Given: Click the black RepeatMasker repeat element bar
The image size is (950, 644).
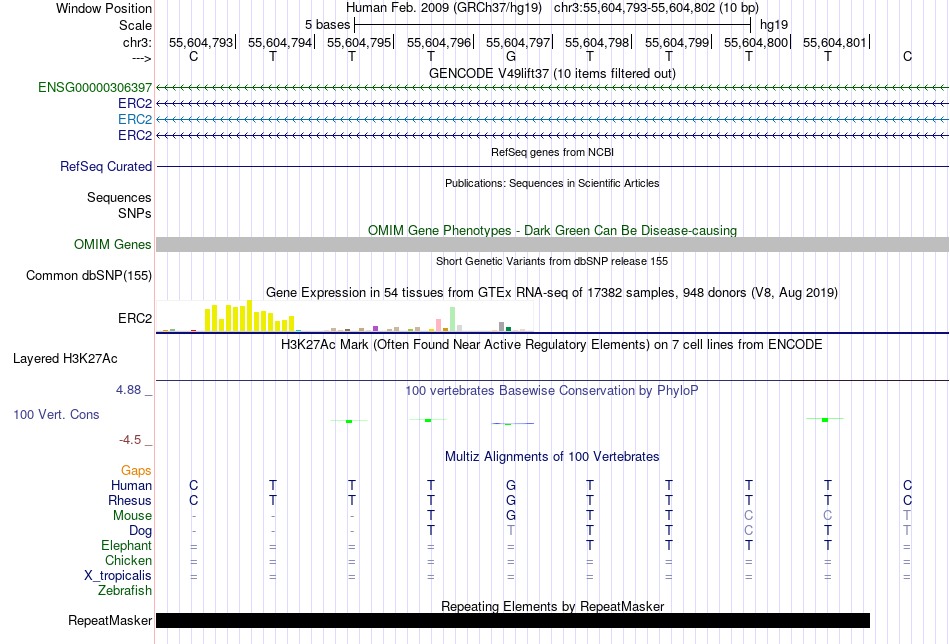Looking at the screenshot, I should (x=513, y=620).
